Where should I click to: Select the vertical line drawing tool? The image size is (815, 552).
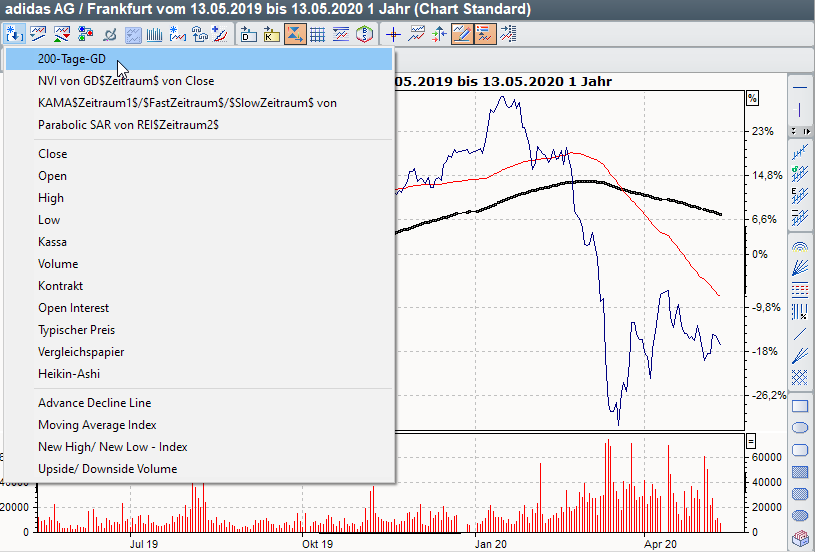coord(799,109)
